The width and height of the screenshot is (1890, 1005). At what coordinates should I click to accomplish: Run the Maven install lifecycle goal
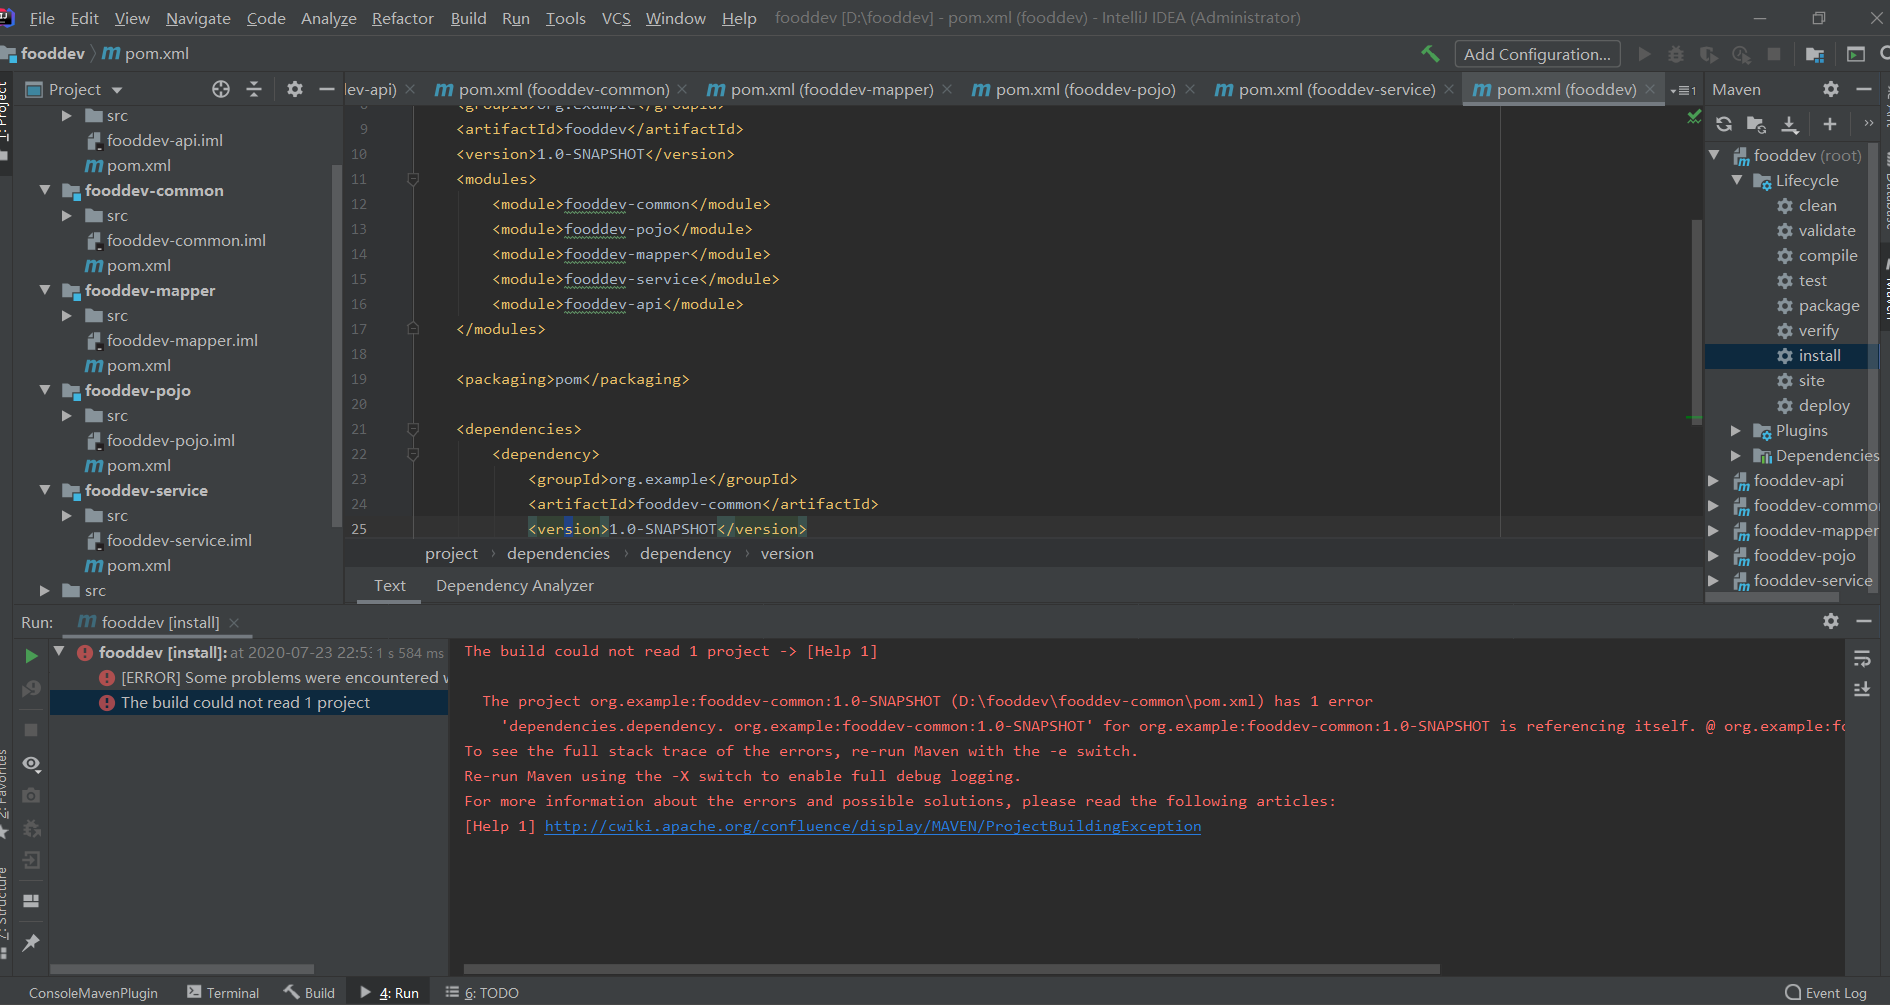1819,356
